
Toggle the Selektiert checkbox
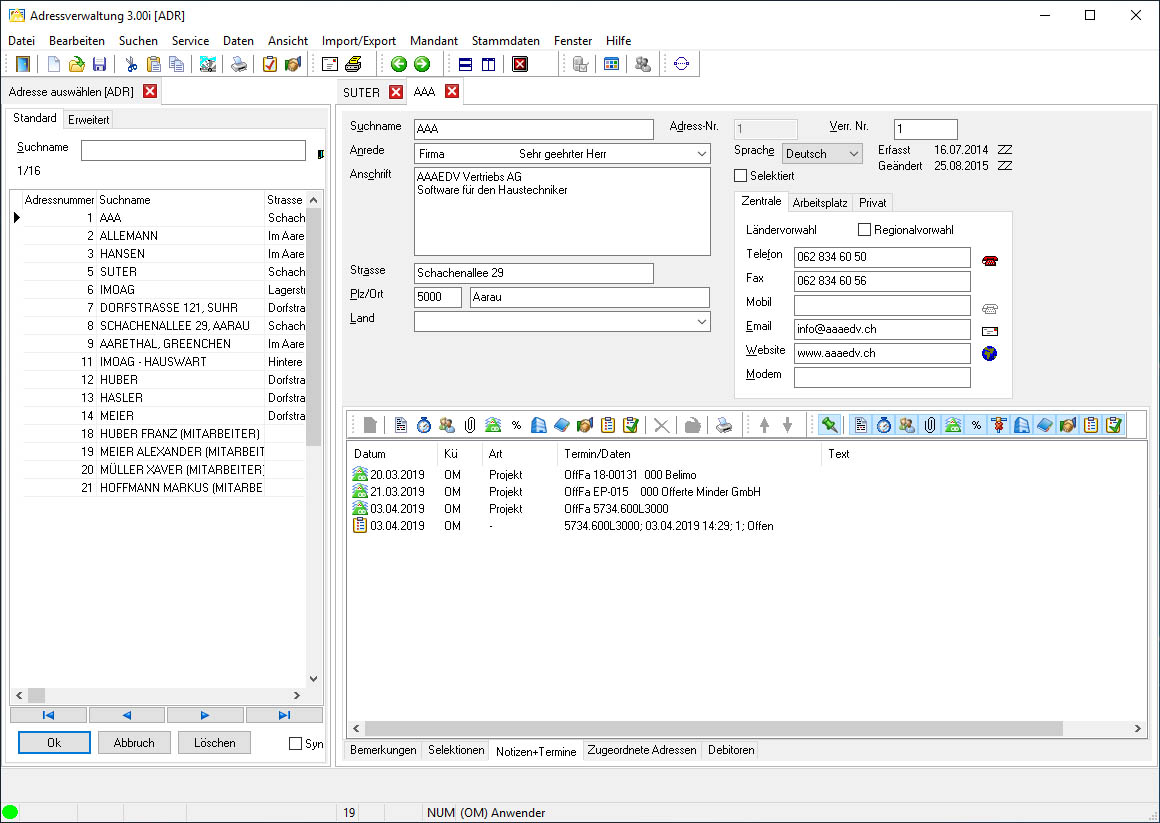coord(741,176)
